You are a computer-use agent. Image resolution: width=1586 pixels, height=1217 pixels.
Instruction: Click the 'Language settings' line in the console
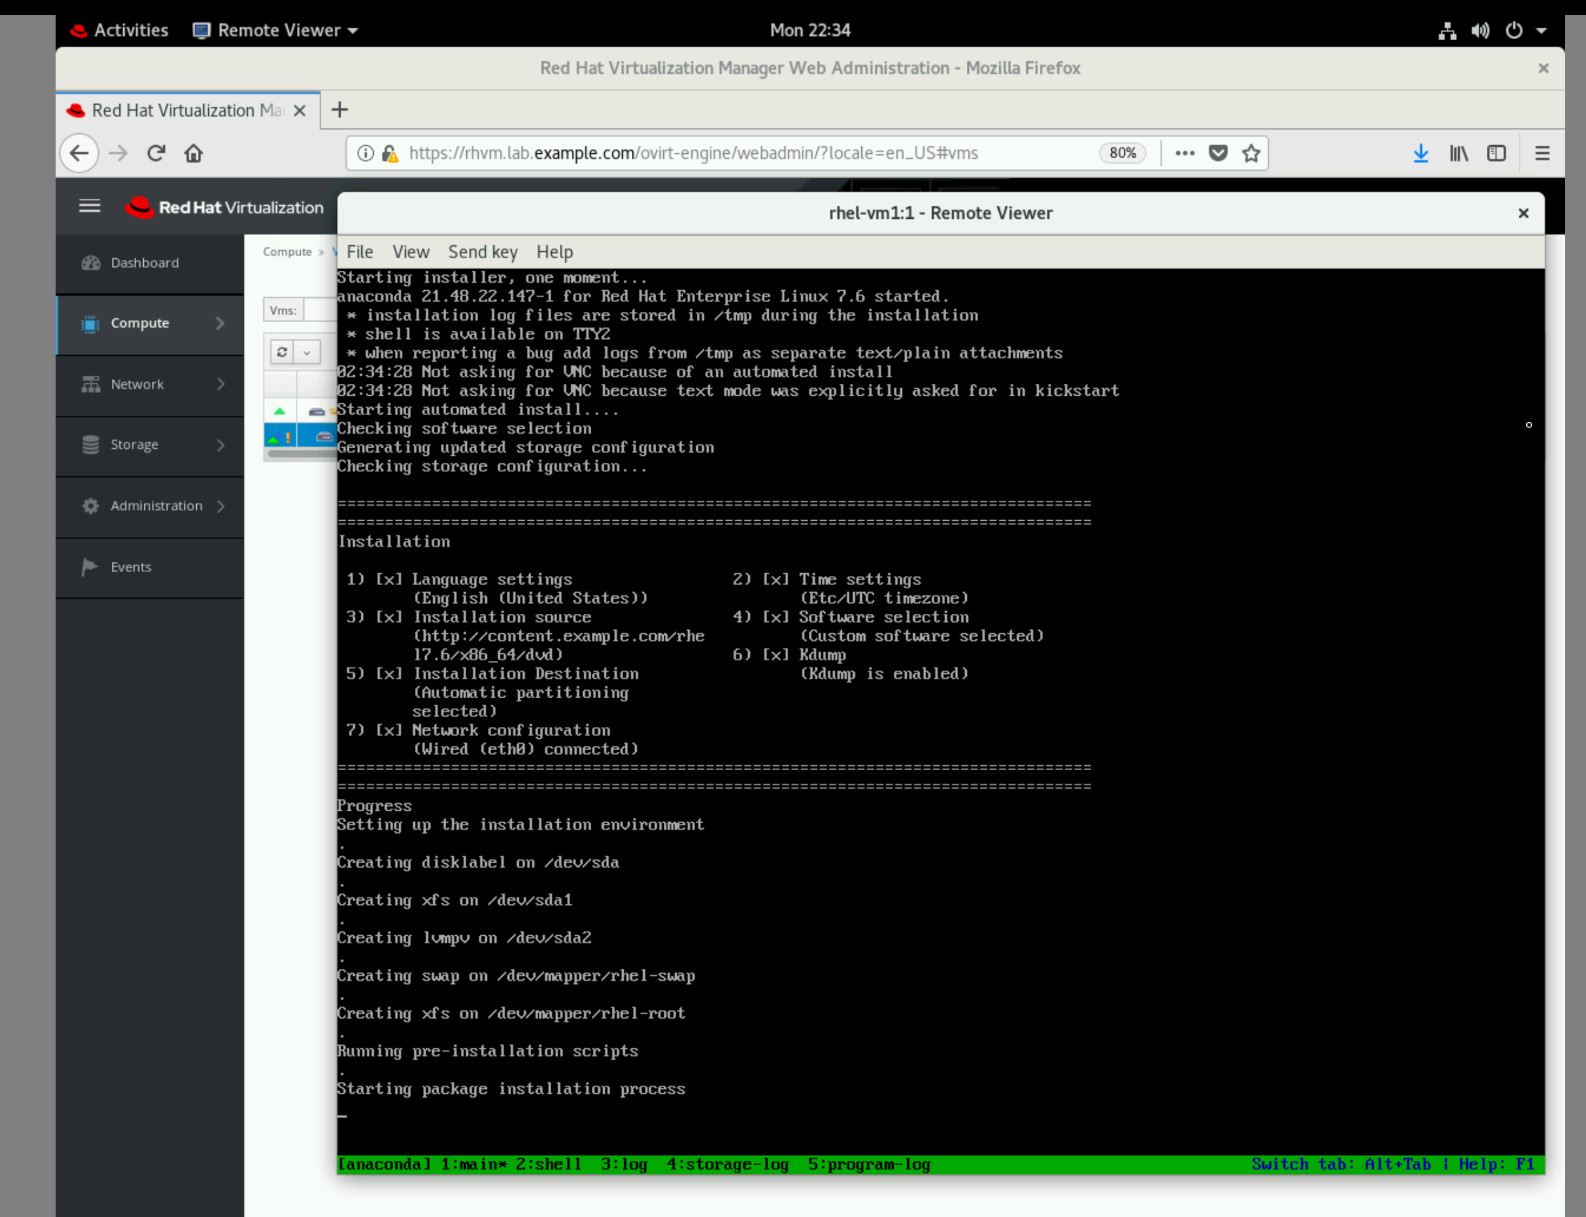click(460, 580)
